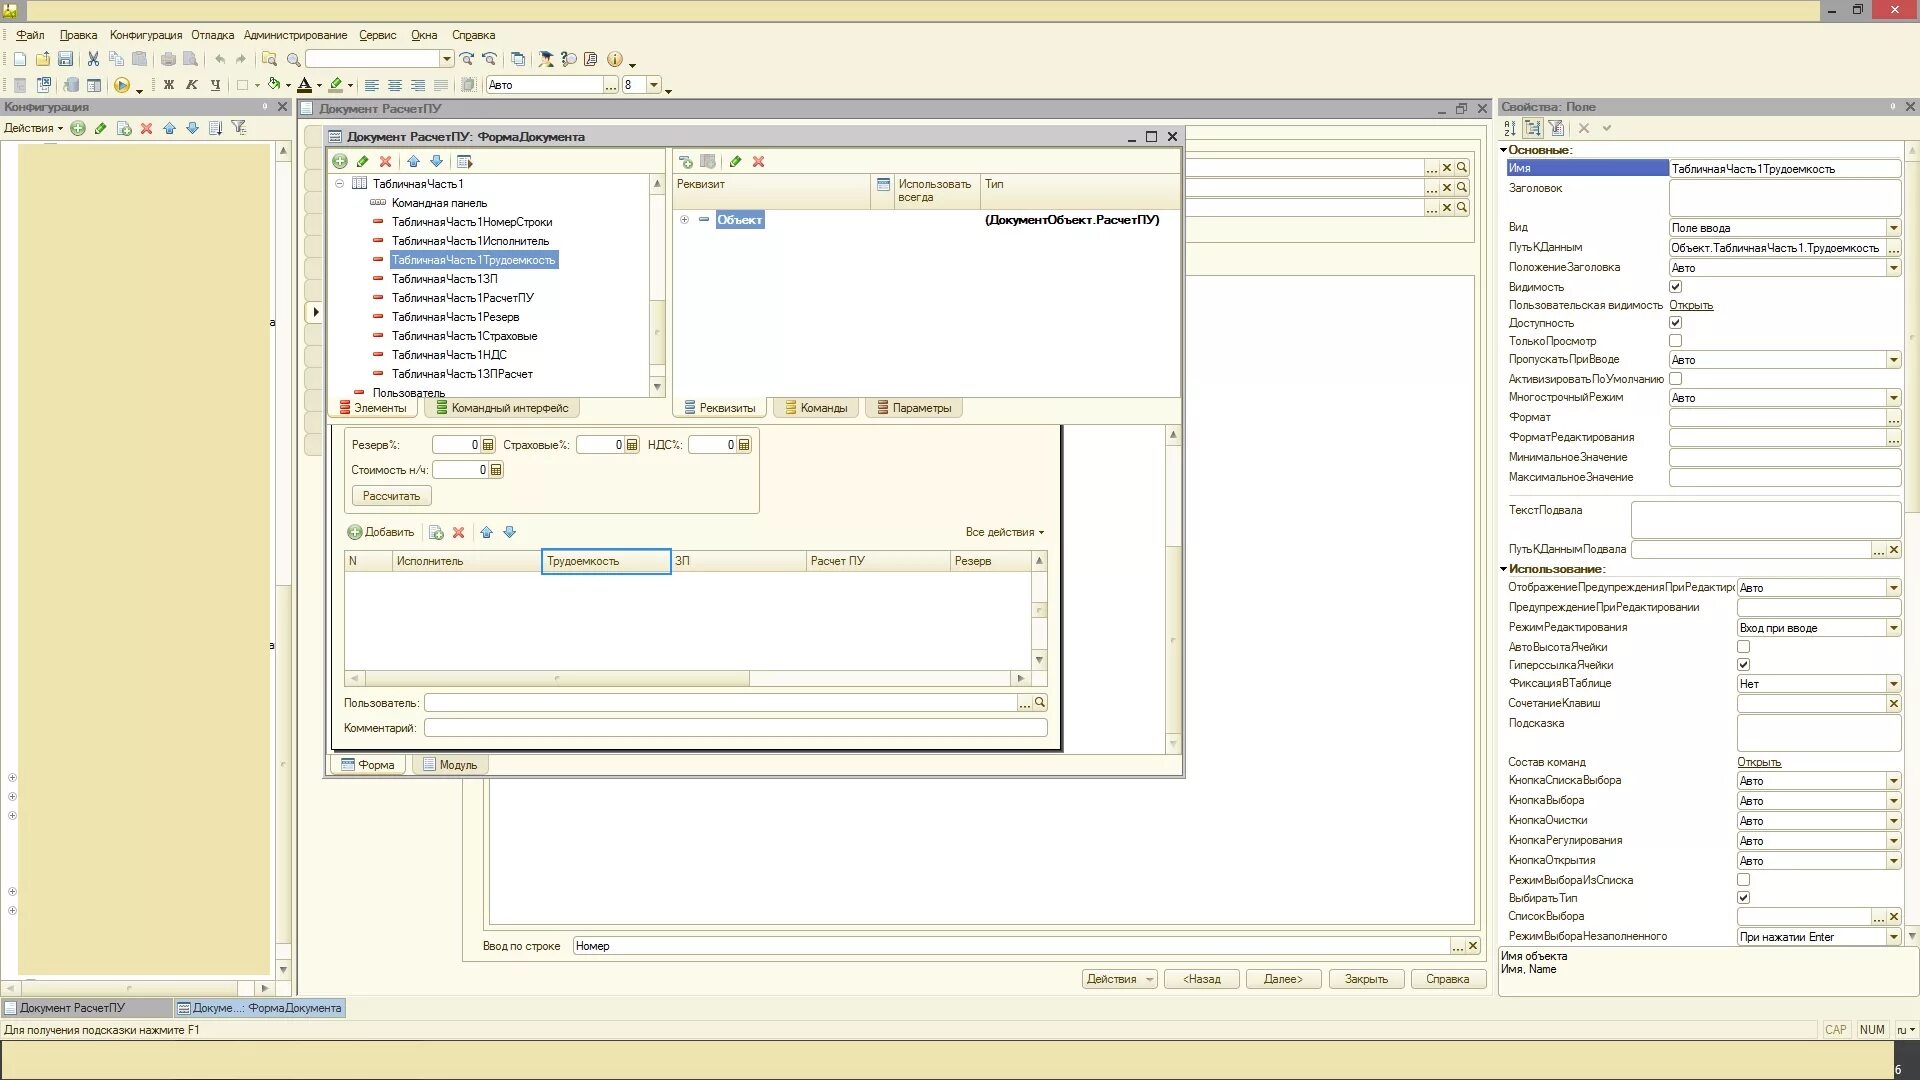Toggle bold Ж formatting
This screenshot has height=1080, width=1920.
[x=169, y=85]
